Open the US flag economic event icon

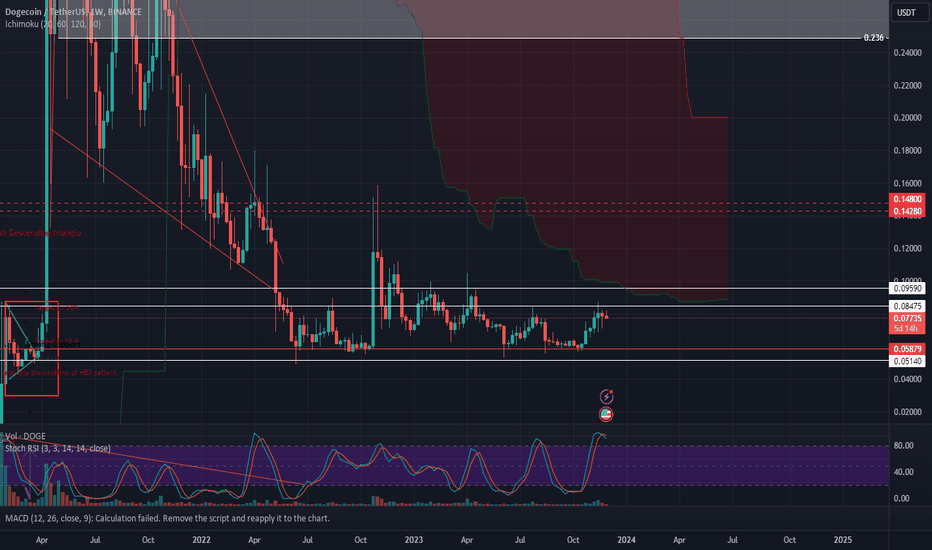point(606,414)
